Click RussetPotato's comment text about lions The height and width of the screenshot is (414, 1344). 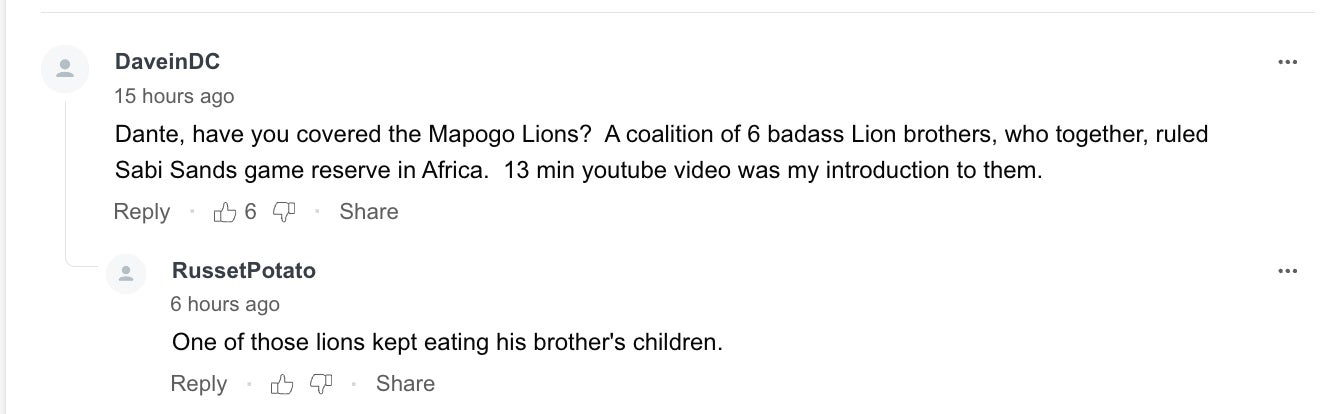point(446,342)
